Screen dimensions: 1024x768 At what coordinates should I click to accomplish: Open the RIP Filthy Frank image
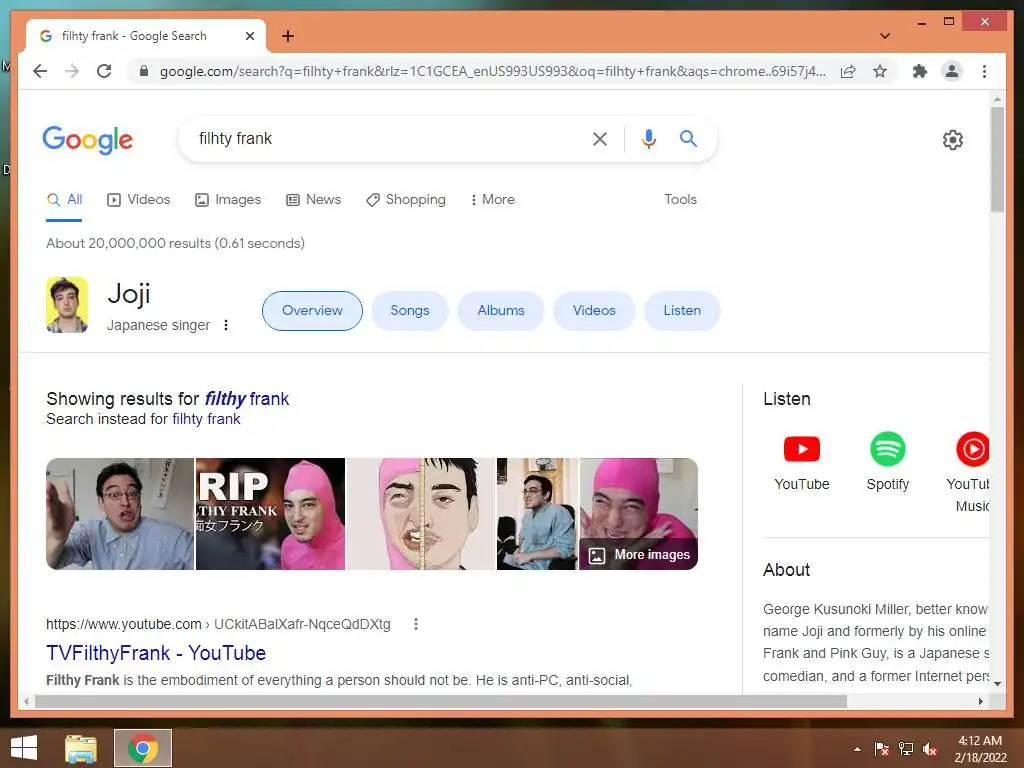[270, 514]
